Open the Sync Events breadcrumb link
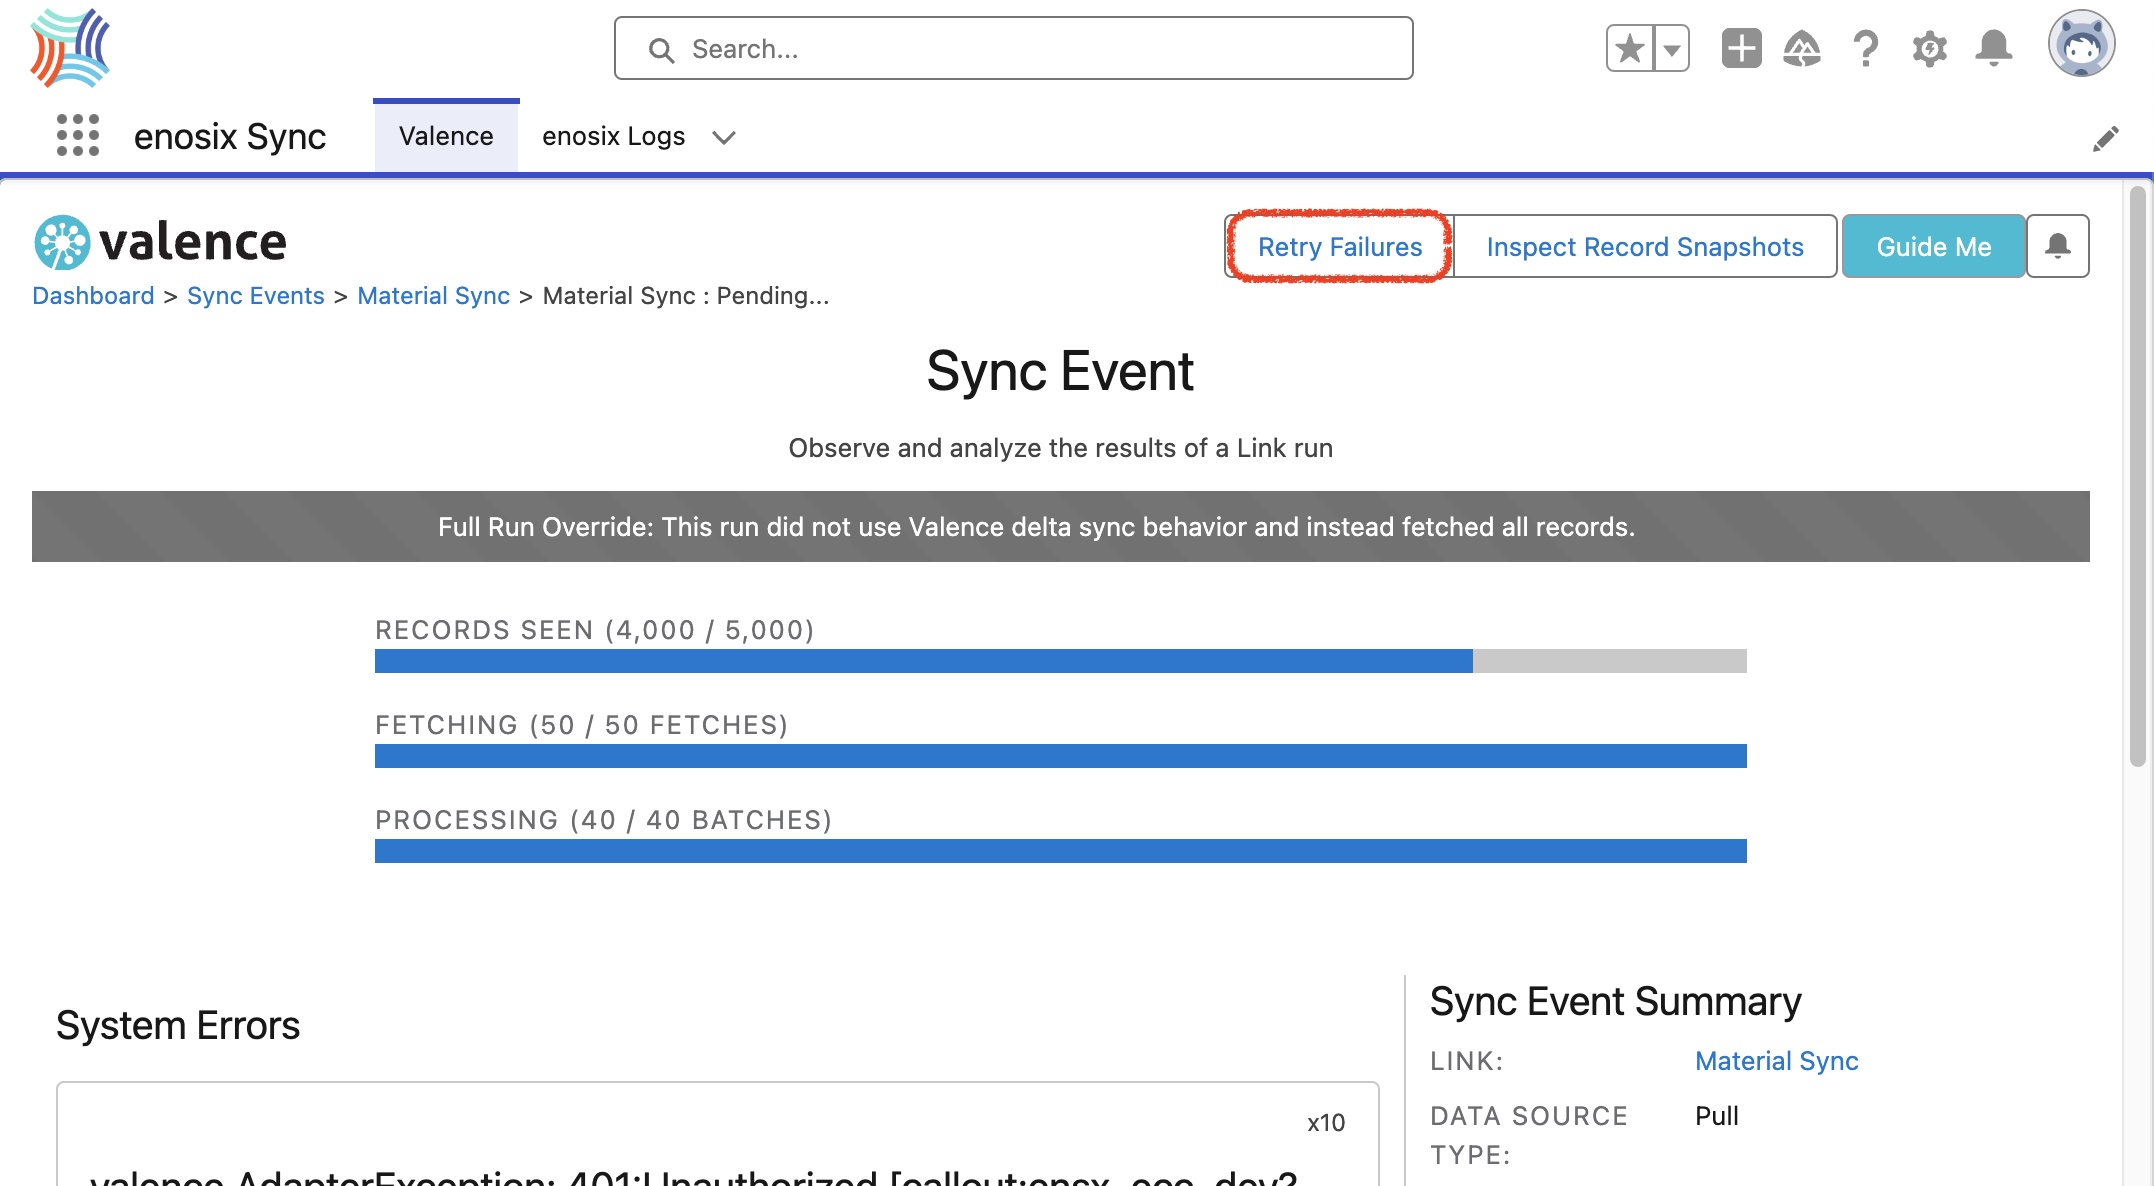Image resolution: width=2154 pixels, height=1186 pixels. (x=255, y=296)
